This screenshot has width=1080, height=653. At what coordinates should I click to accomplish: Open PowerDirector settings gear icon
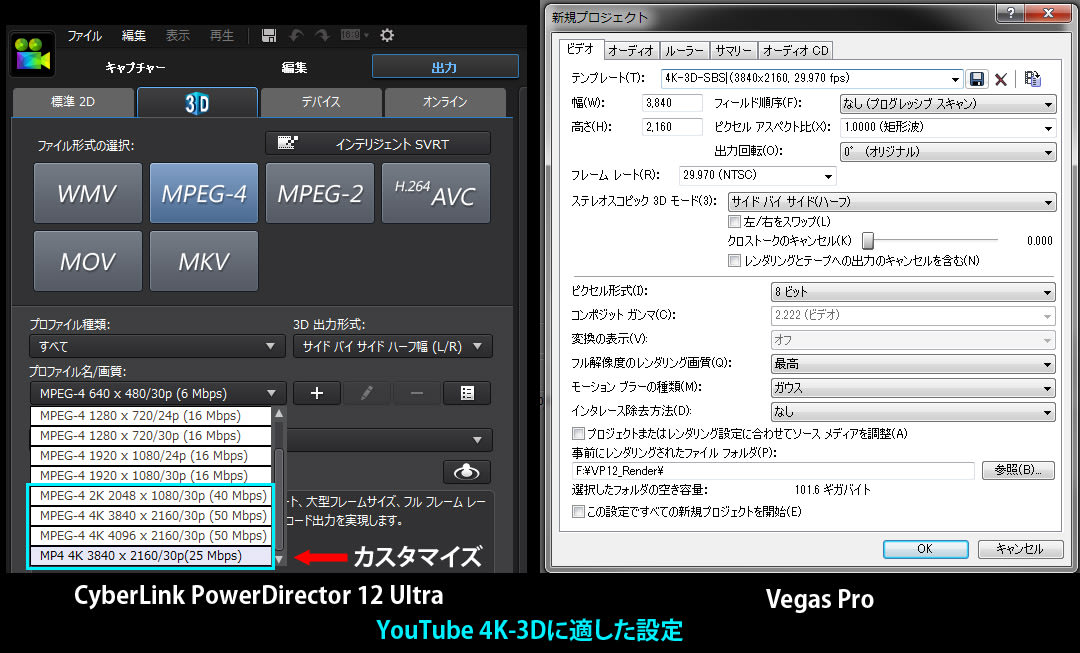point(387,35)
